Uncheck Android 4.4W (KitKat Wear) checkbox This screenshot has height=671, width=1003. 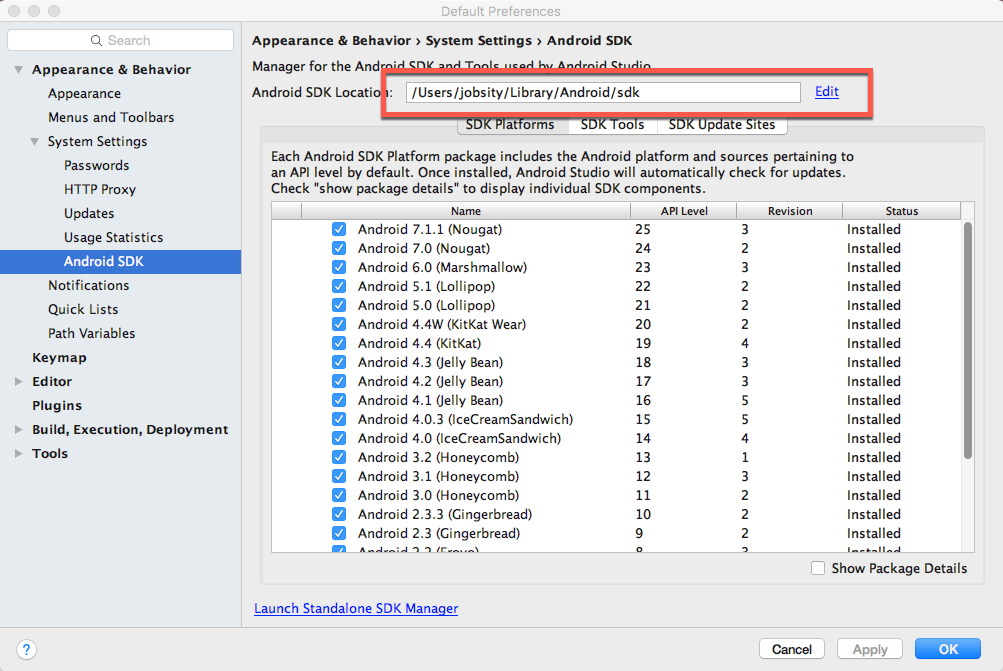(339, 324)
